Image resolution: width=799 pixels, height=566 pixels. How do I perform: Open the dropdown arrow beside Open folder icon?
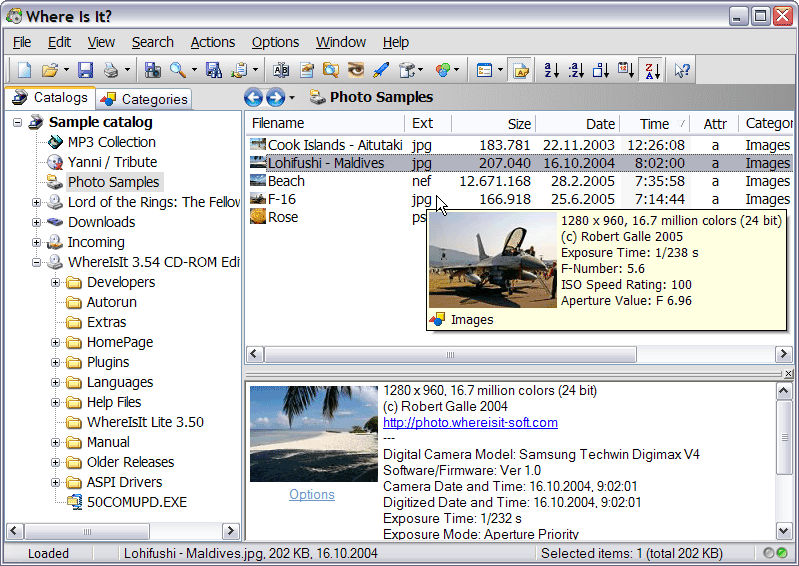[x=66, y=70]
